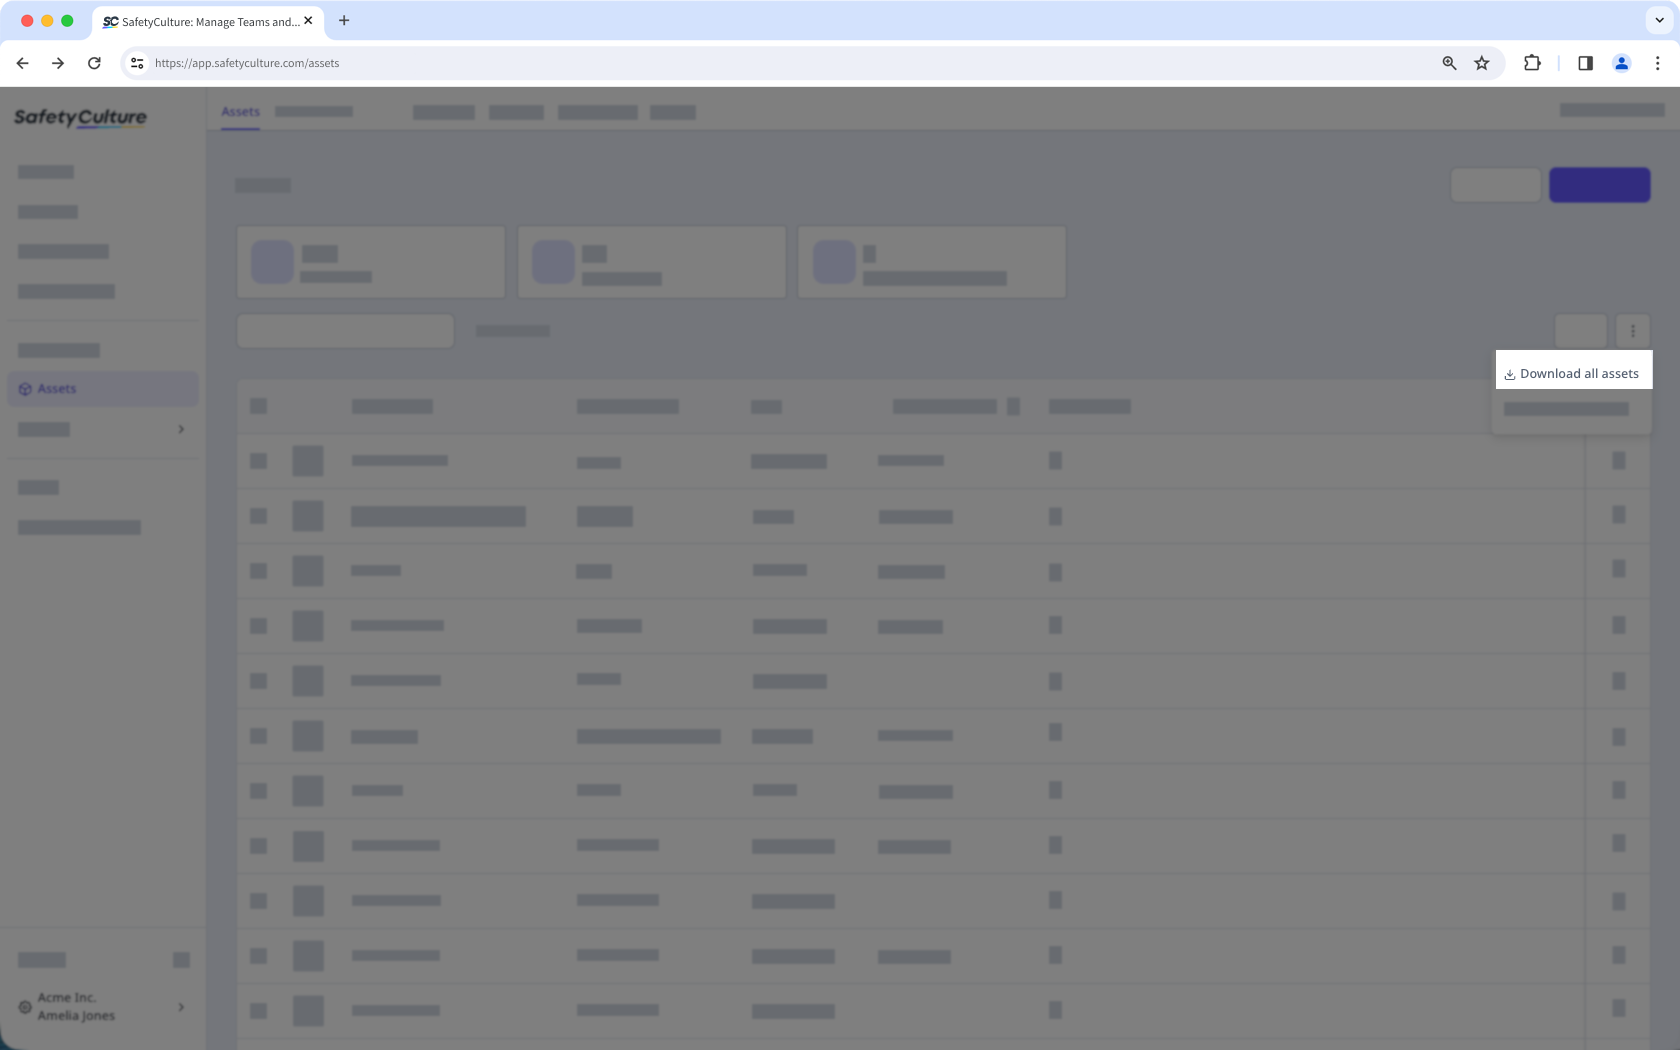Select Assets in the sidebar
The width and height of the screenshot is (1680, 1050).
[x=103, y=389]
